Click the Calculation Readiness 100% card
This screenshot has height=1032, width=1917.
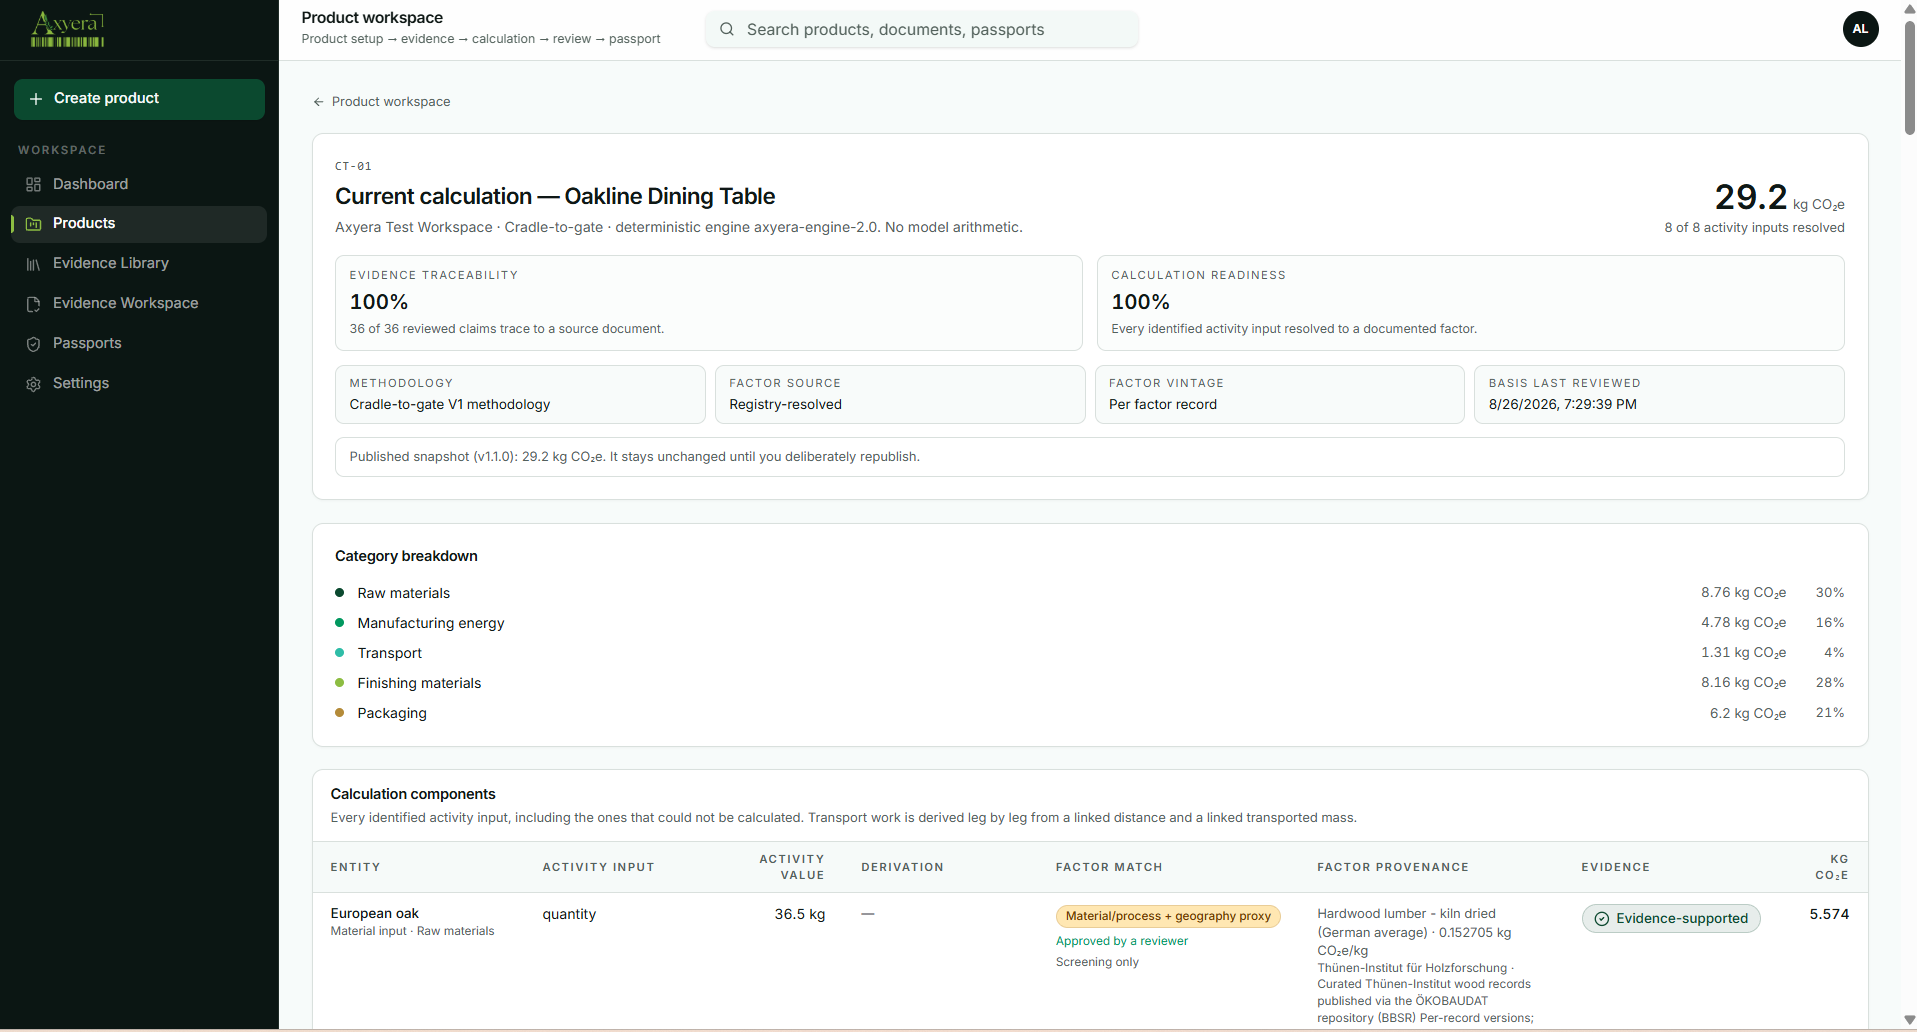coord(1471,303)
